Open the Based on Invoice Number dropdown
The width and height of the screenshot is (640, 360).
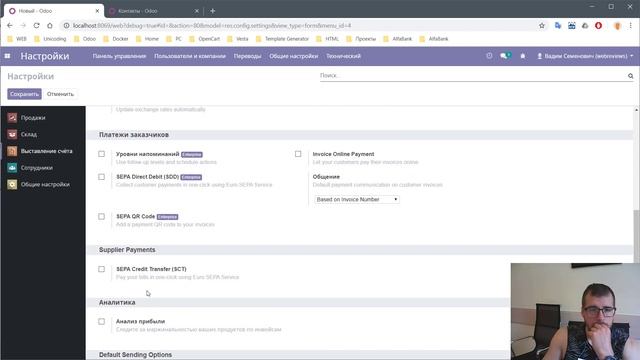(x=357, y=199)
